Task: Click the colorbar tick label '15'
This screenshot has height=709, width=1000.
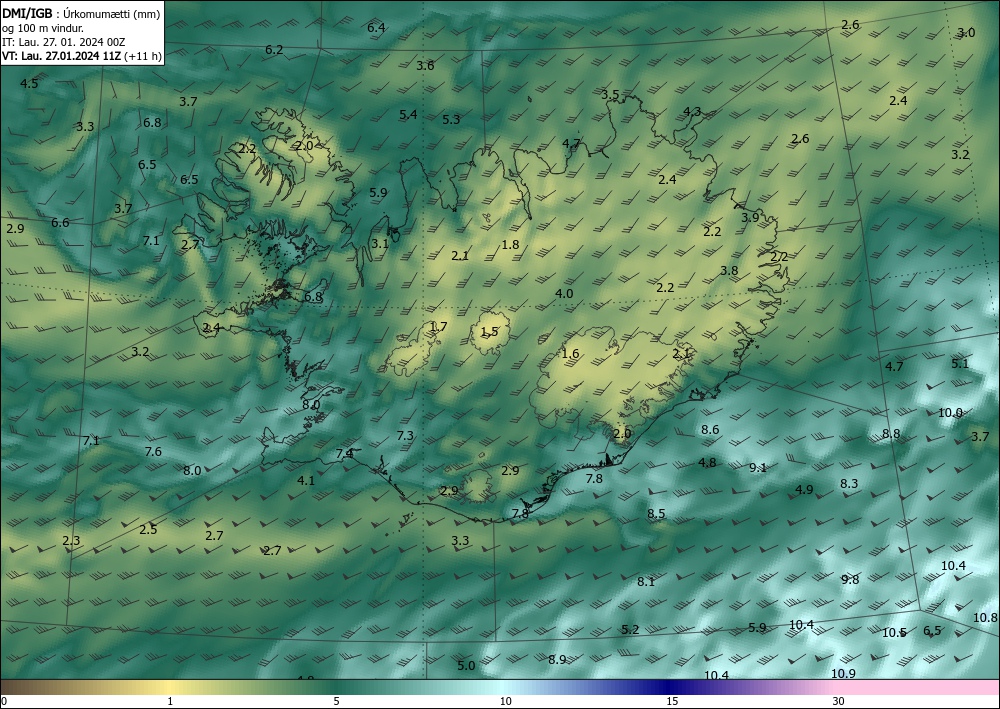Action: coord(672,702)
